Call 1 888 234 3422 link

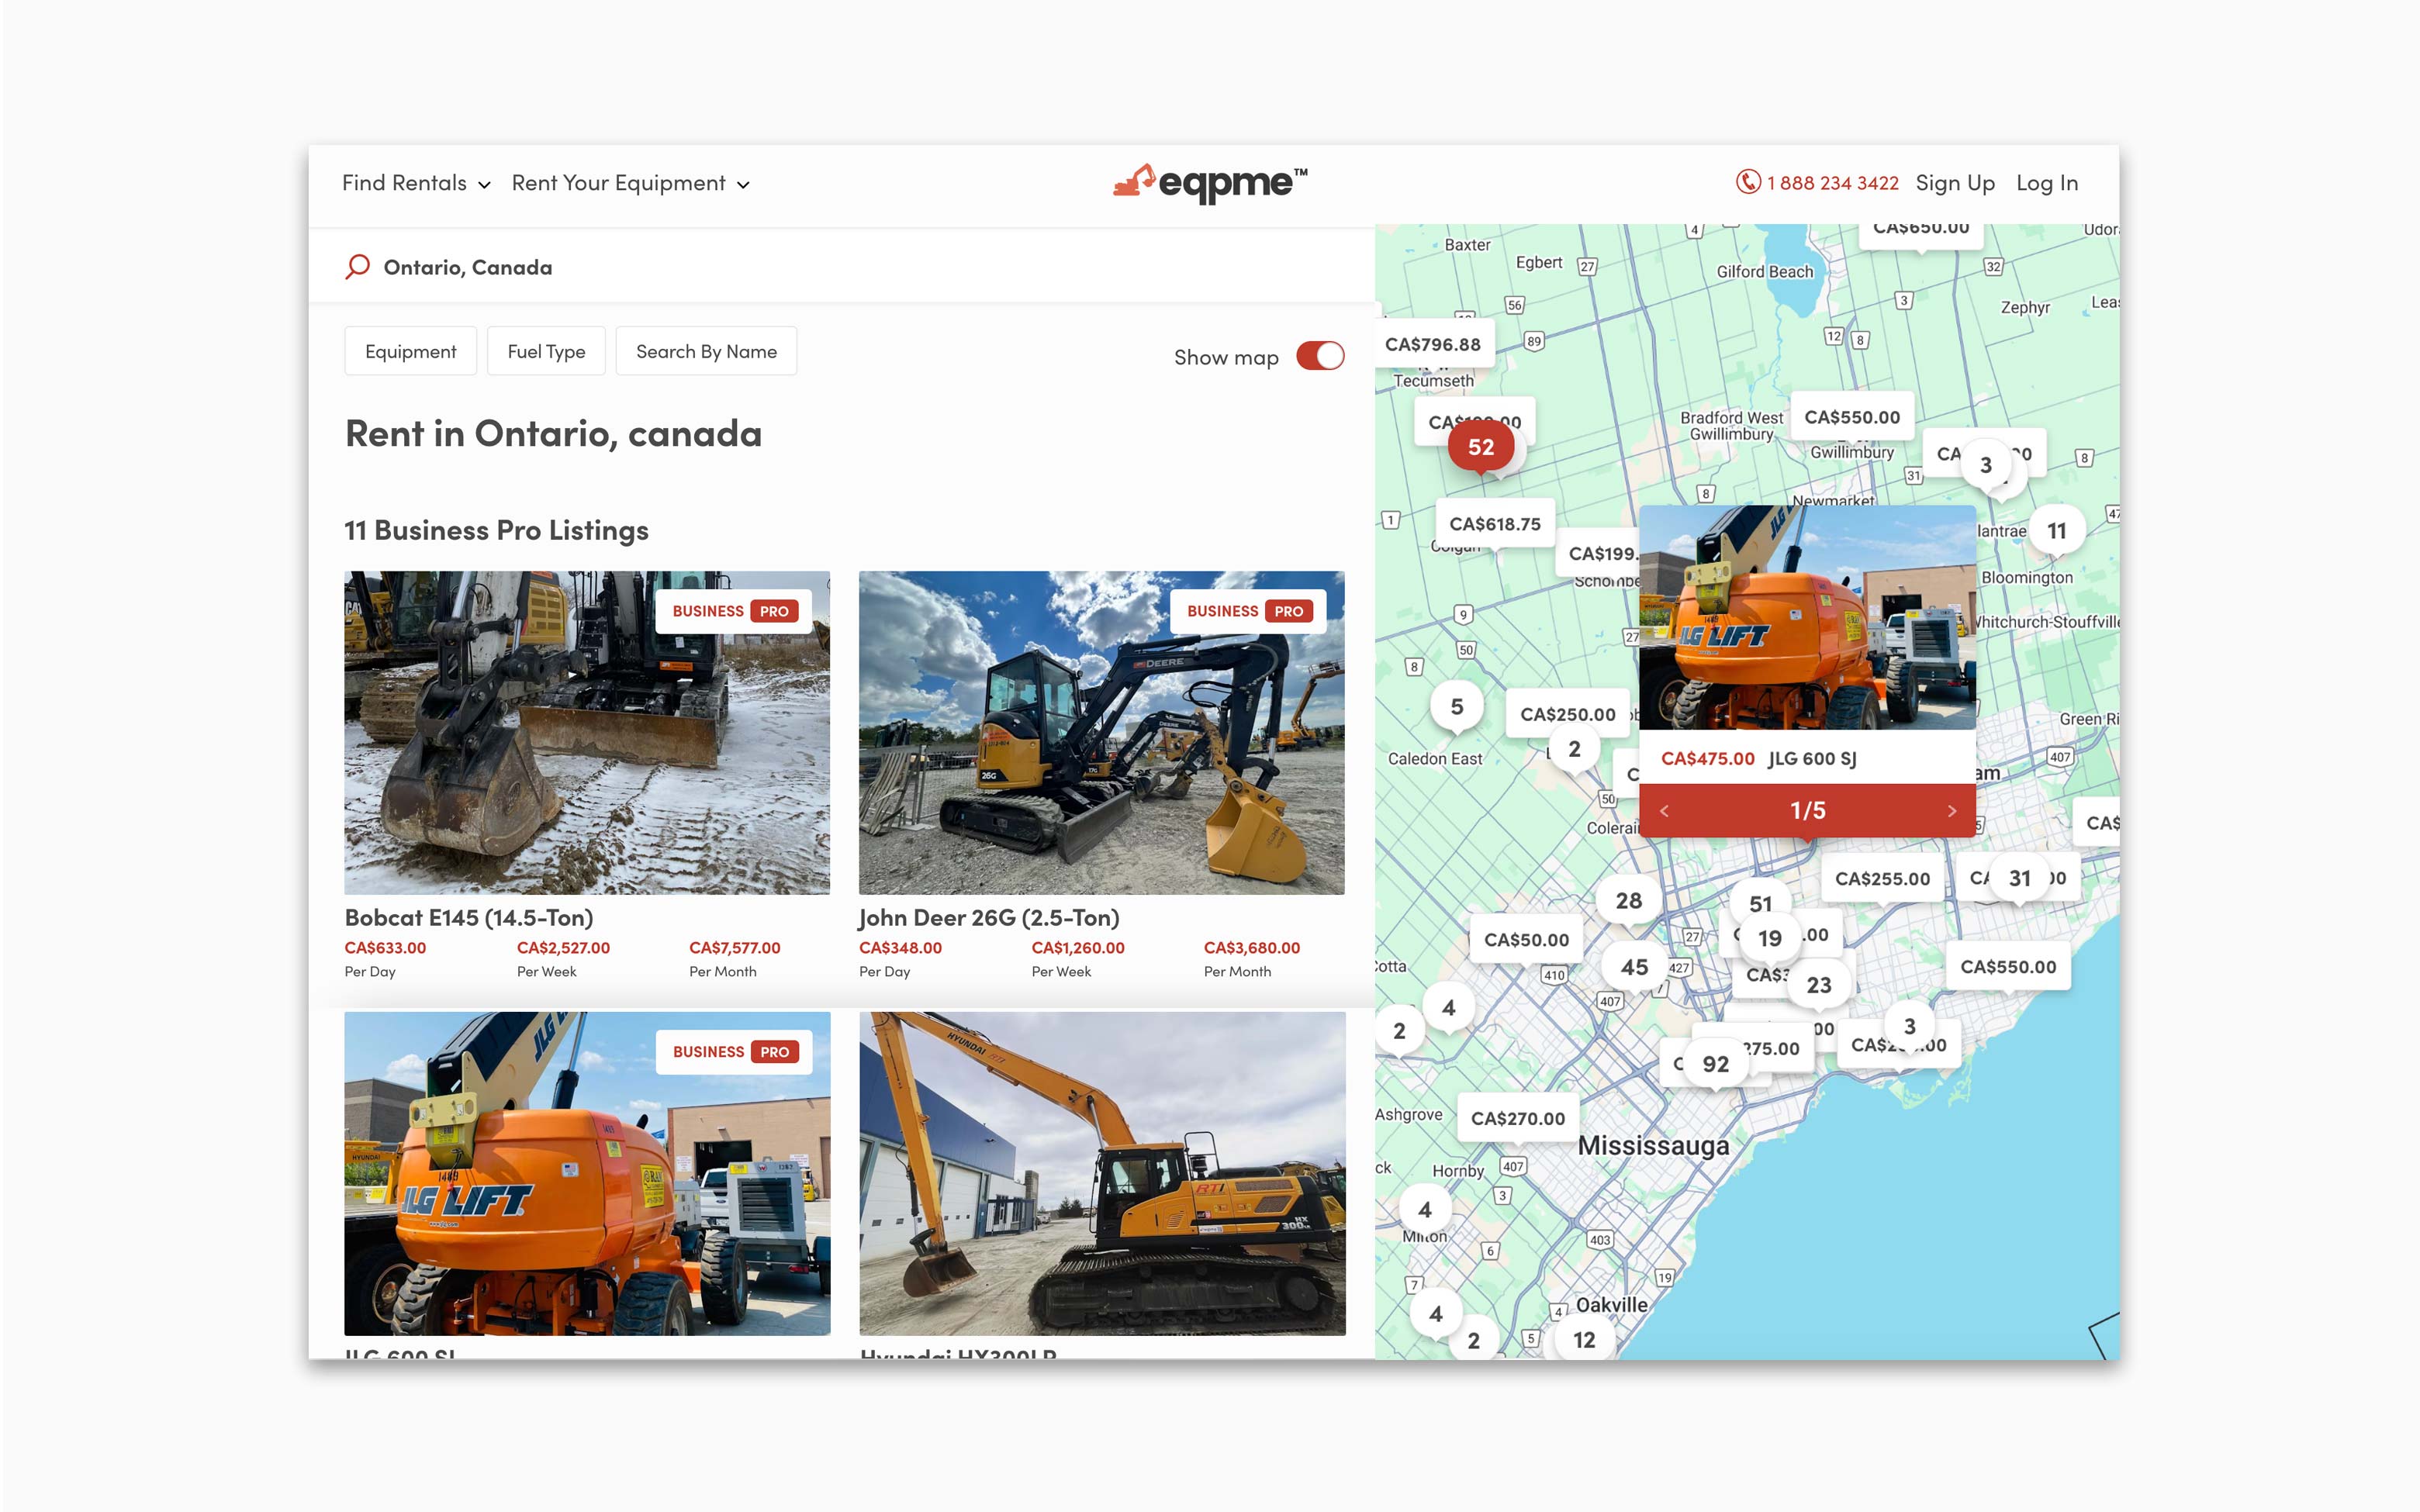[1832, 183]
